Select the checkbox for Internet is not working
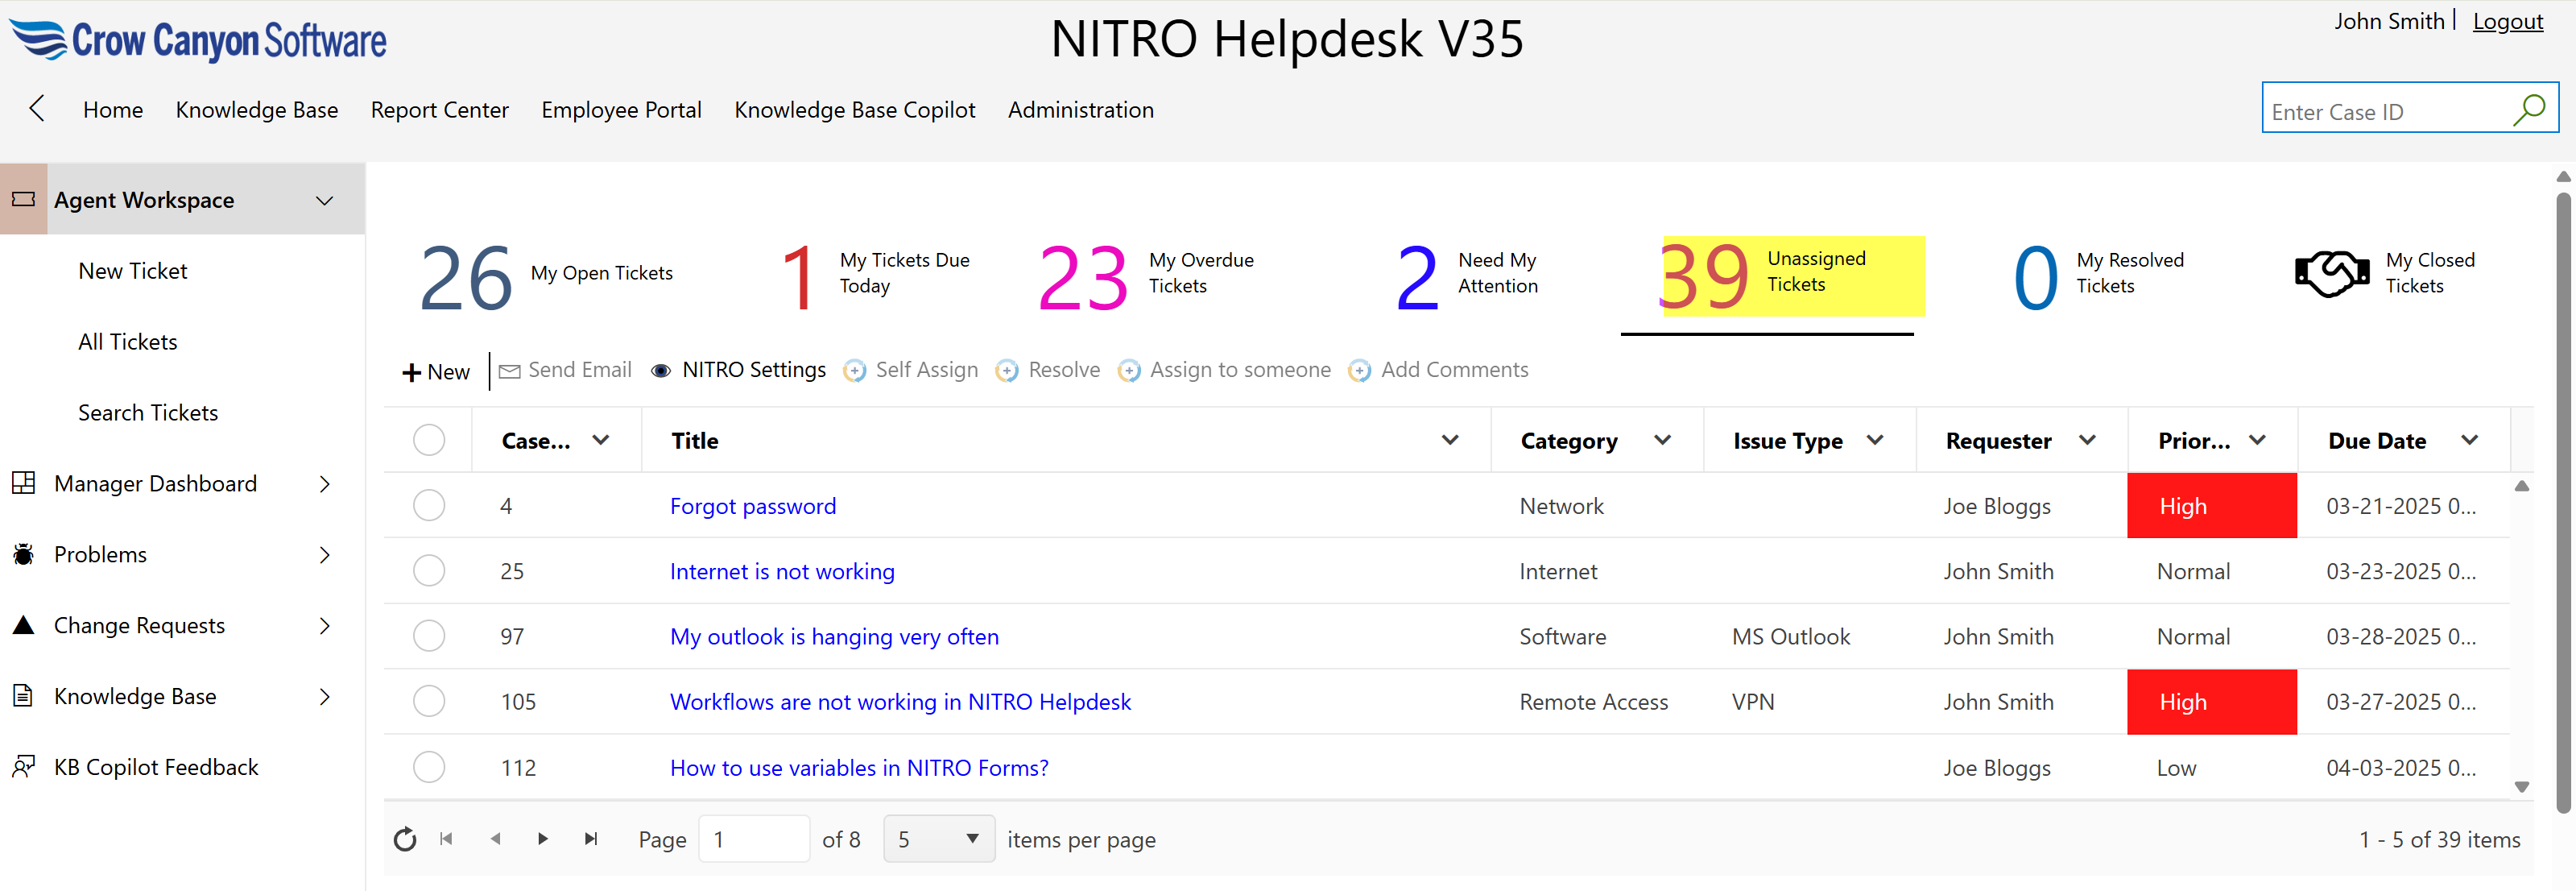The image size is (2576, 891). coord(429,570)
